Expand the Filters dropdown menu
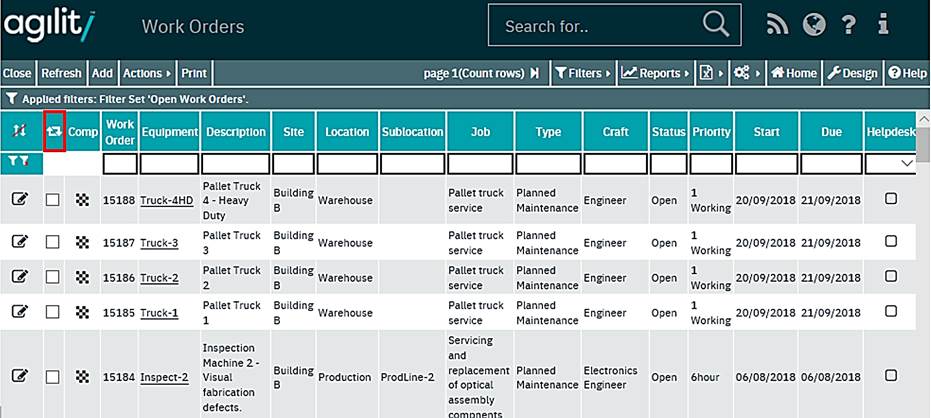 click(x=582, y=73)
